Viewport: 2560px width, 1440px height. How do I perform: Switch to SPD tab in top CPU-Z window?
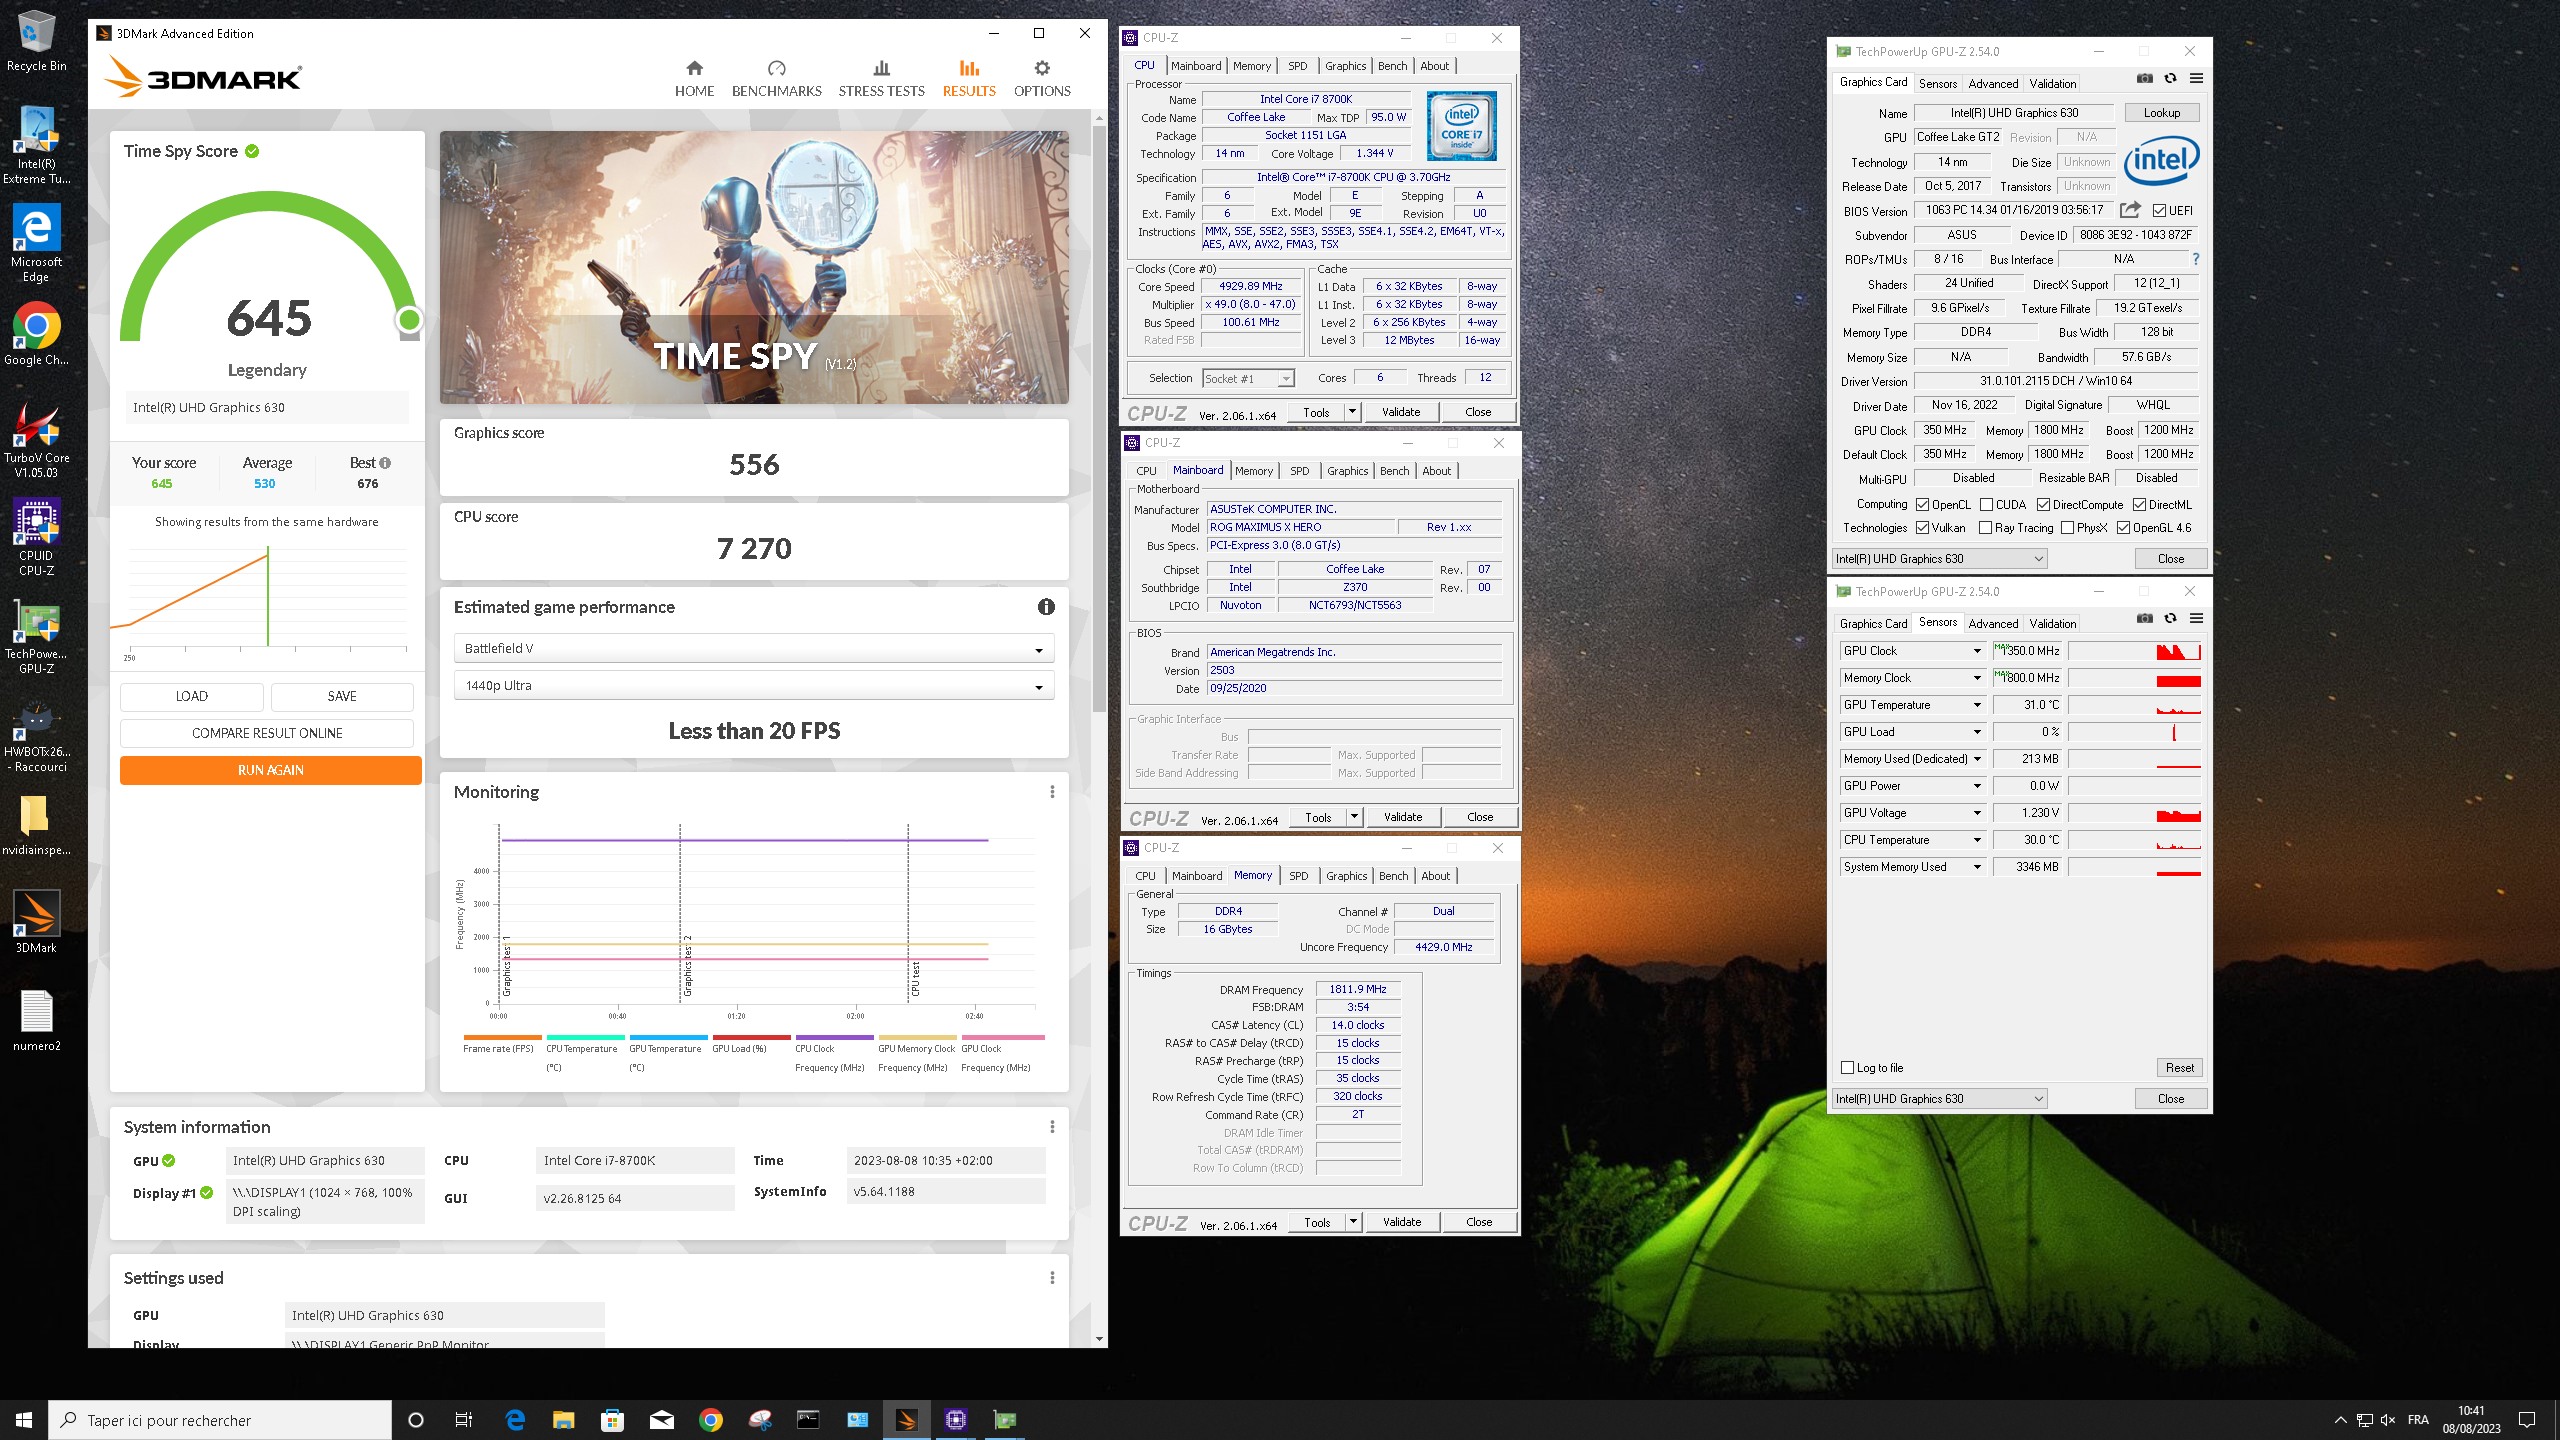[x=1297, y=66]
